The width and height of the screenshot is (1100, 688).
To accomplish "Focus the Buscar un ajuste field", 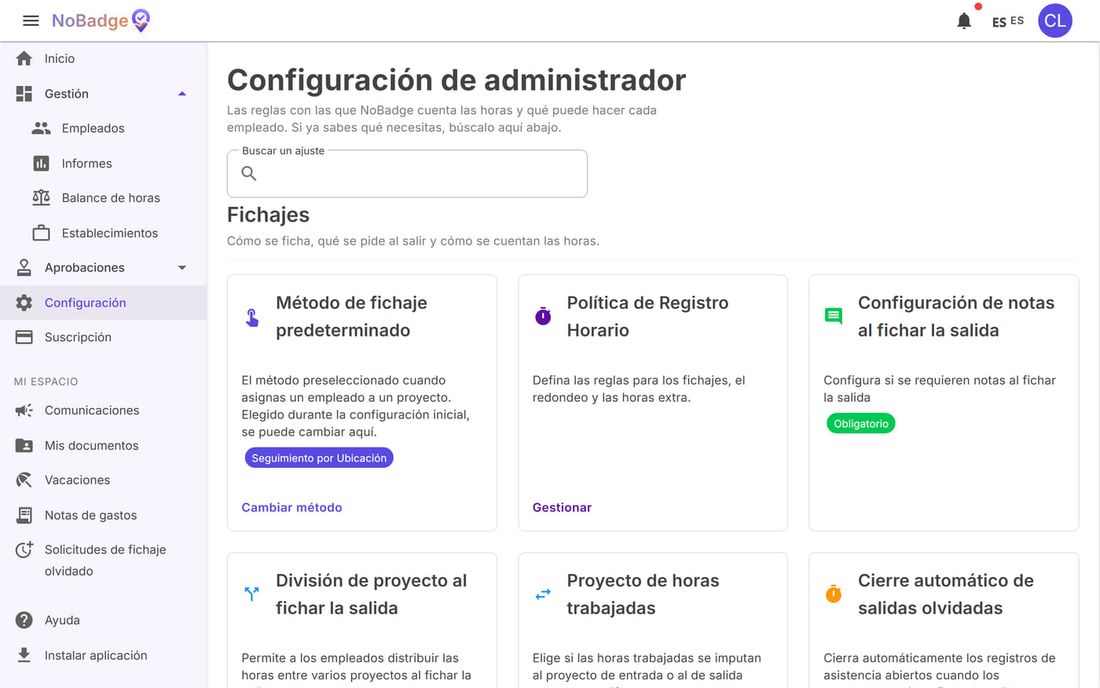I will click(407, 173).
